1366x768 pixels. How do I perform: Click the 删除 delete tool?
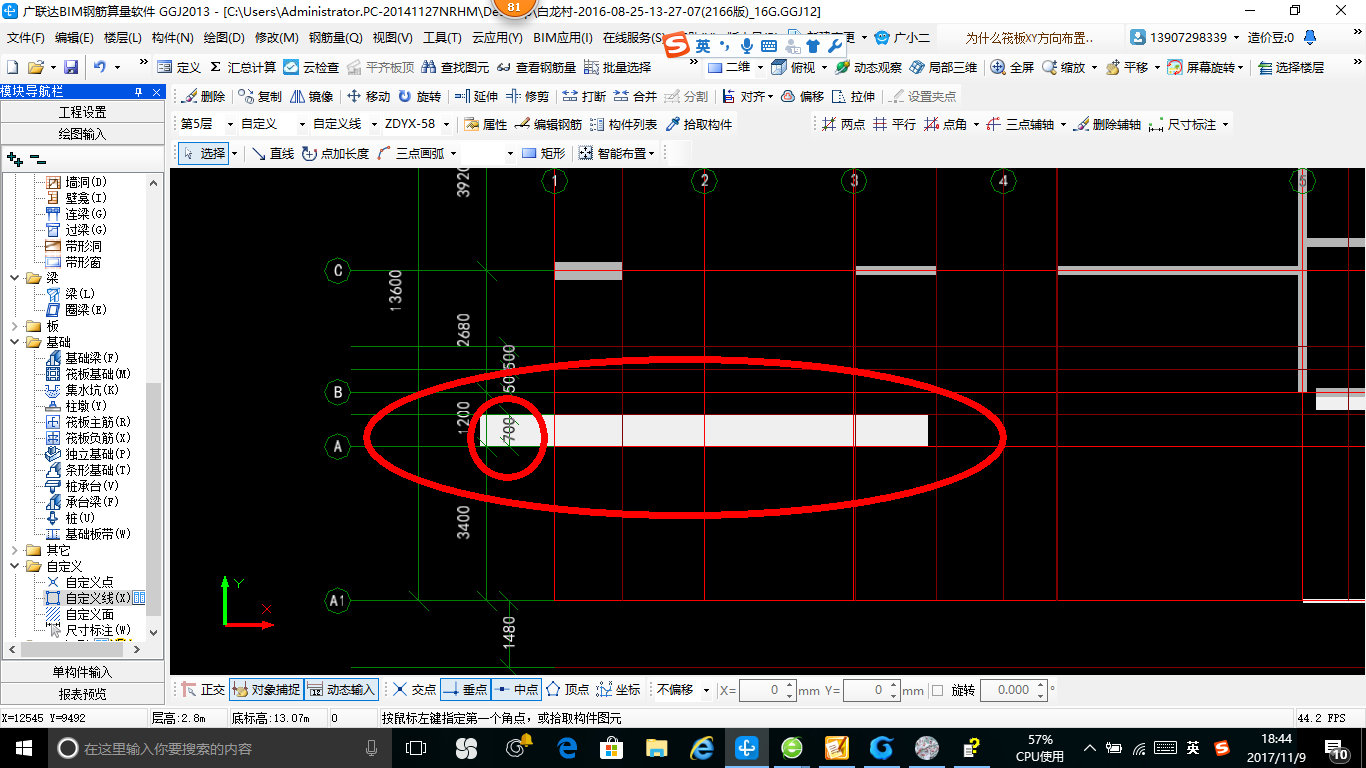[203, 97]
